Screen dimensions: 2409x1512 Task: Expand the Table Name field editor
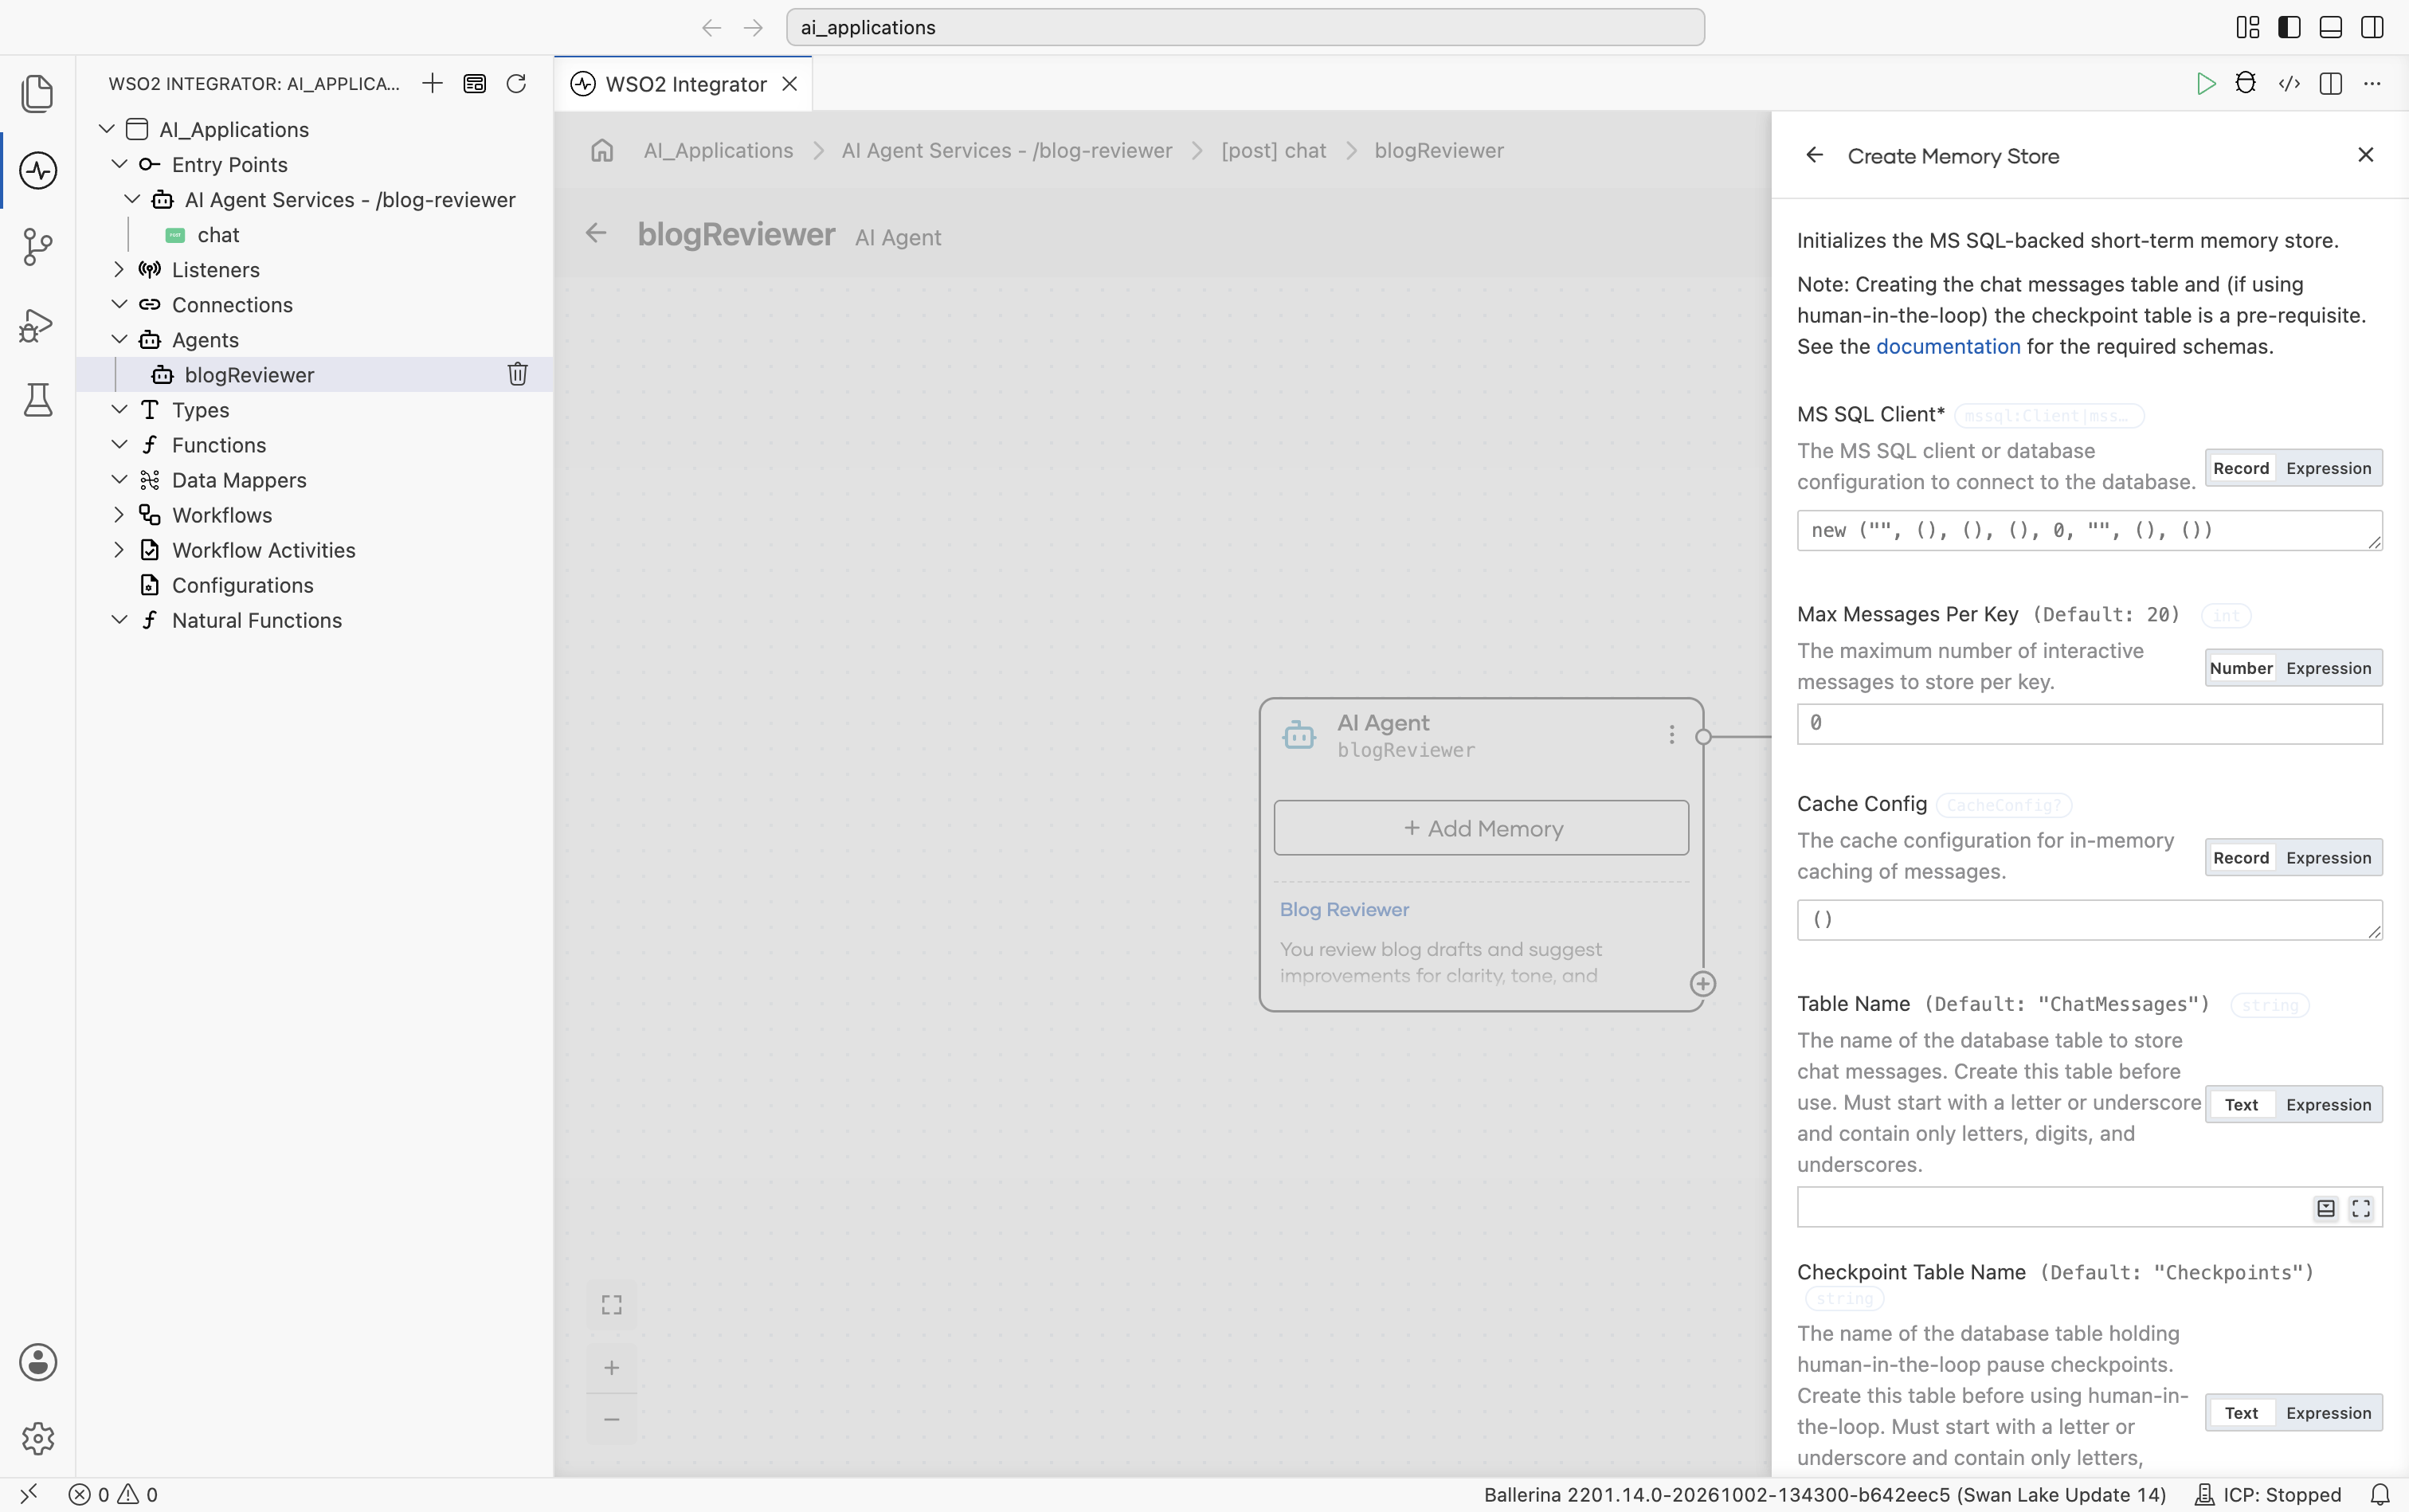click(2361, 1209)
